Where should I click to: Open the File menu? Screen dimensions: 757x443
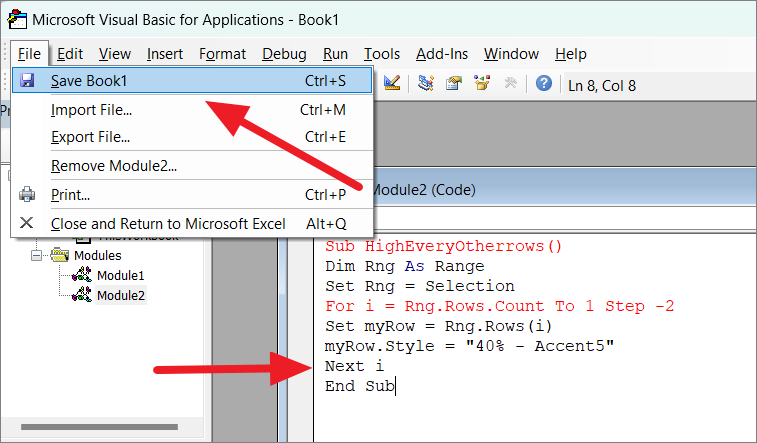[29, 54]
